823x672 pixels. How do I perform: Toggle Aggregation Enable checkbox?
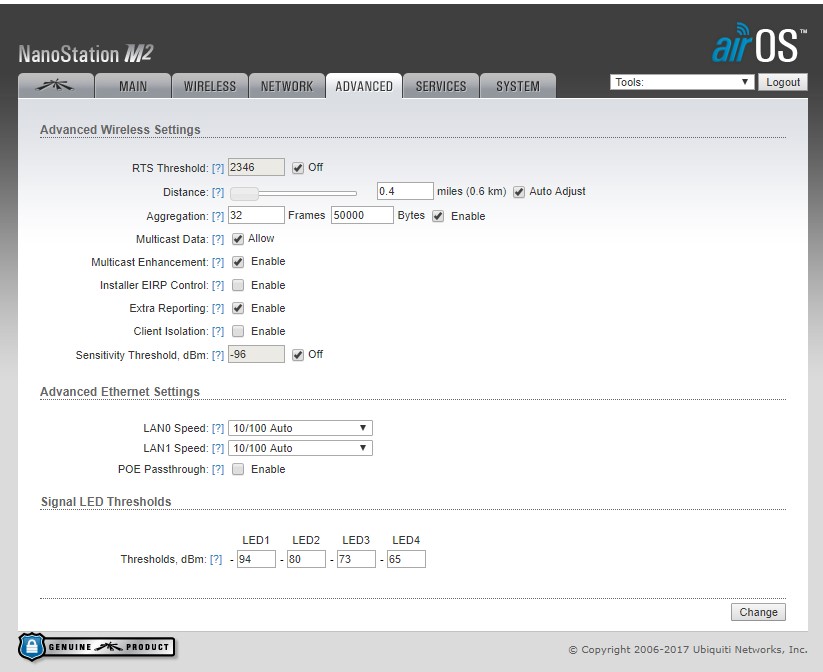click(438, 216)
